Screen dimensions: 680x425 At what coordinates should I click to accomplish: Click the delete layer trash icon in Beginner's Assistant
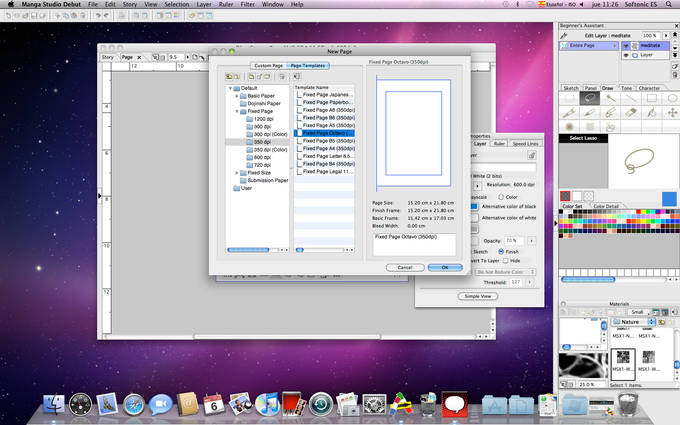click(675, 75)
